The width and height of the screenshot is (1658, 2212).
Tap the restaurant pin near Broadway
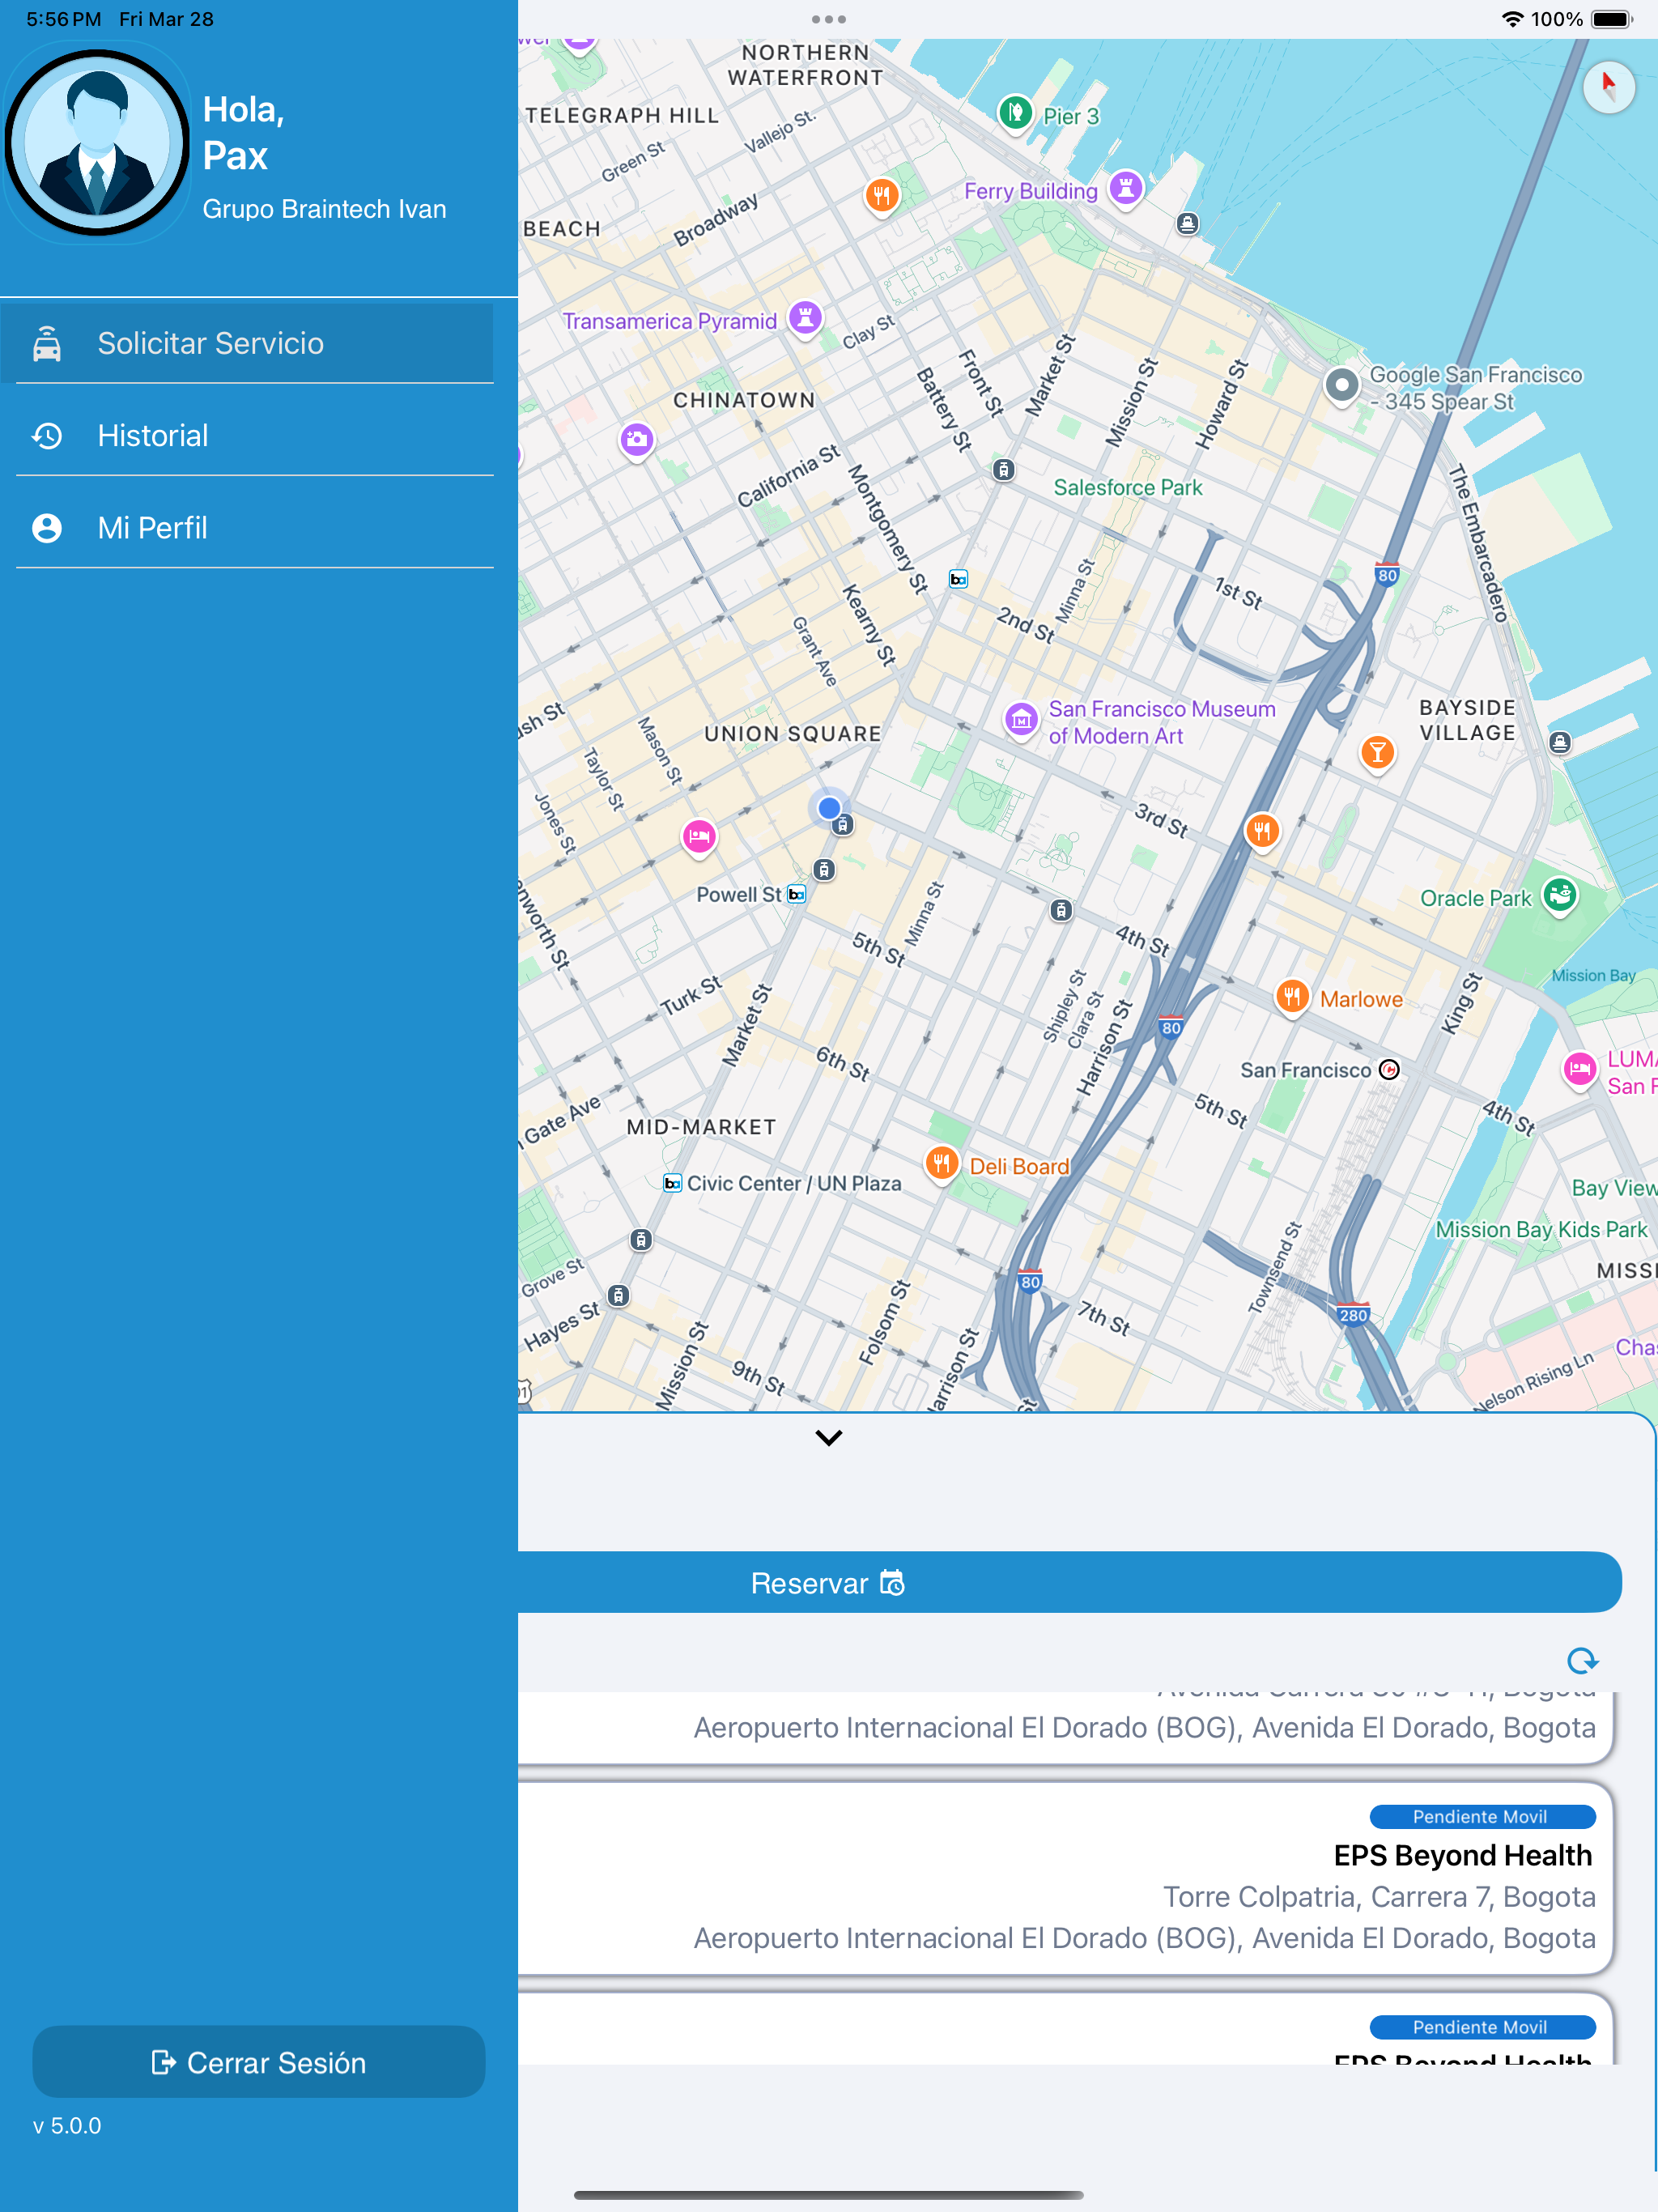pos(881,195)
